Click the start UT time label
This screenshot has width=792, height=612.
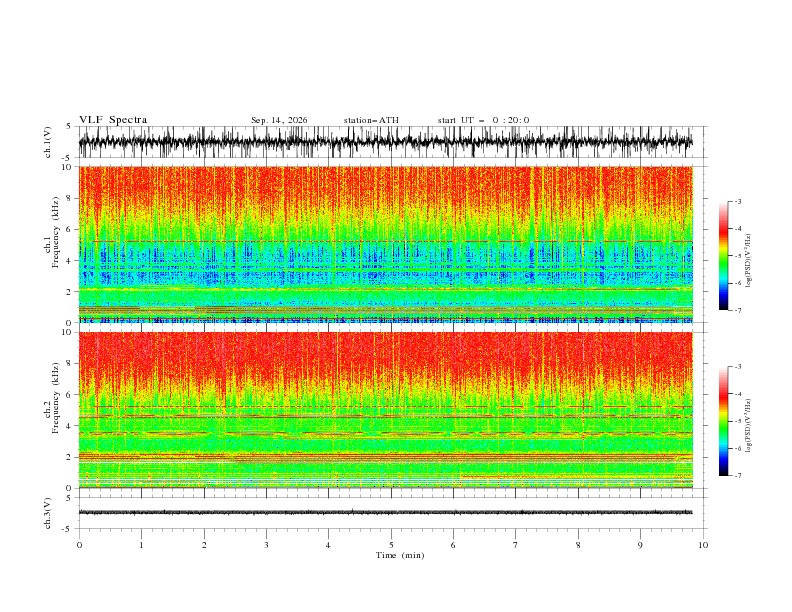(483, 120)
